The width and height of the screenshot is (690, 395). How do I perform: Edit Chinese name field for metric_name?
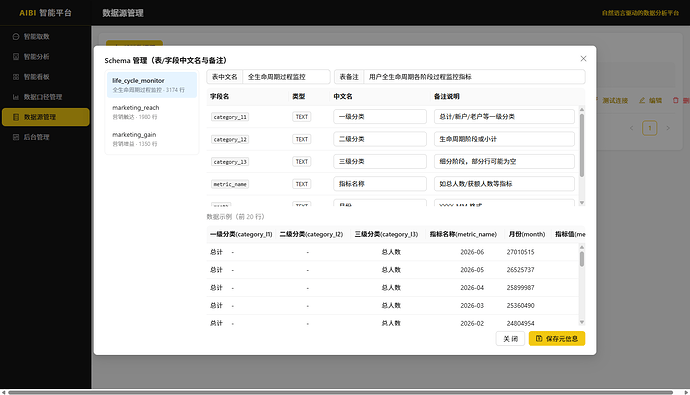point(380,184)
